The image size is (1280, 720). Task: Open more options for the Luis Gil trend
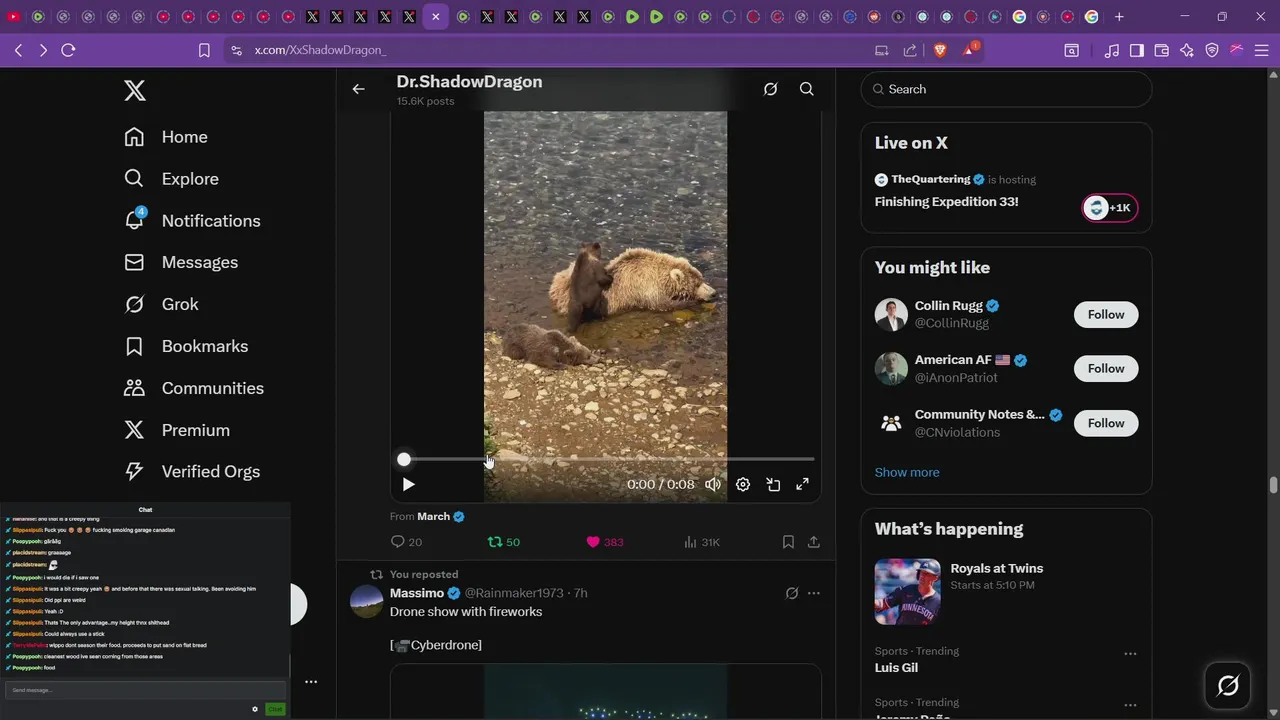point(1130,654)
